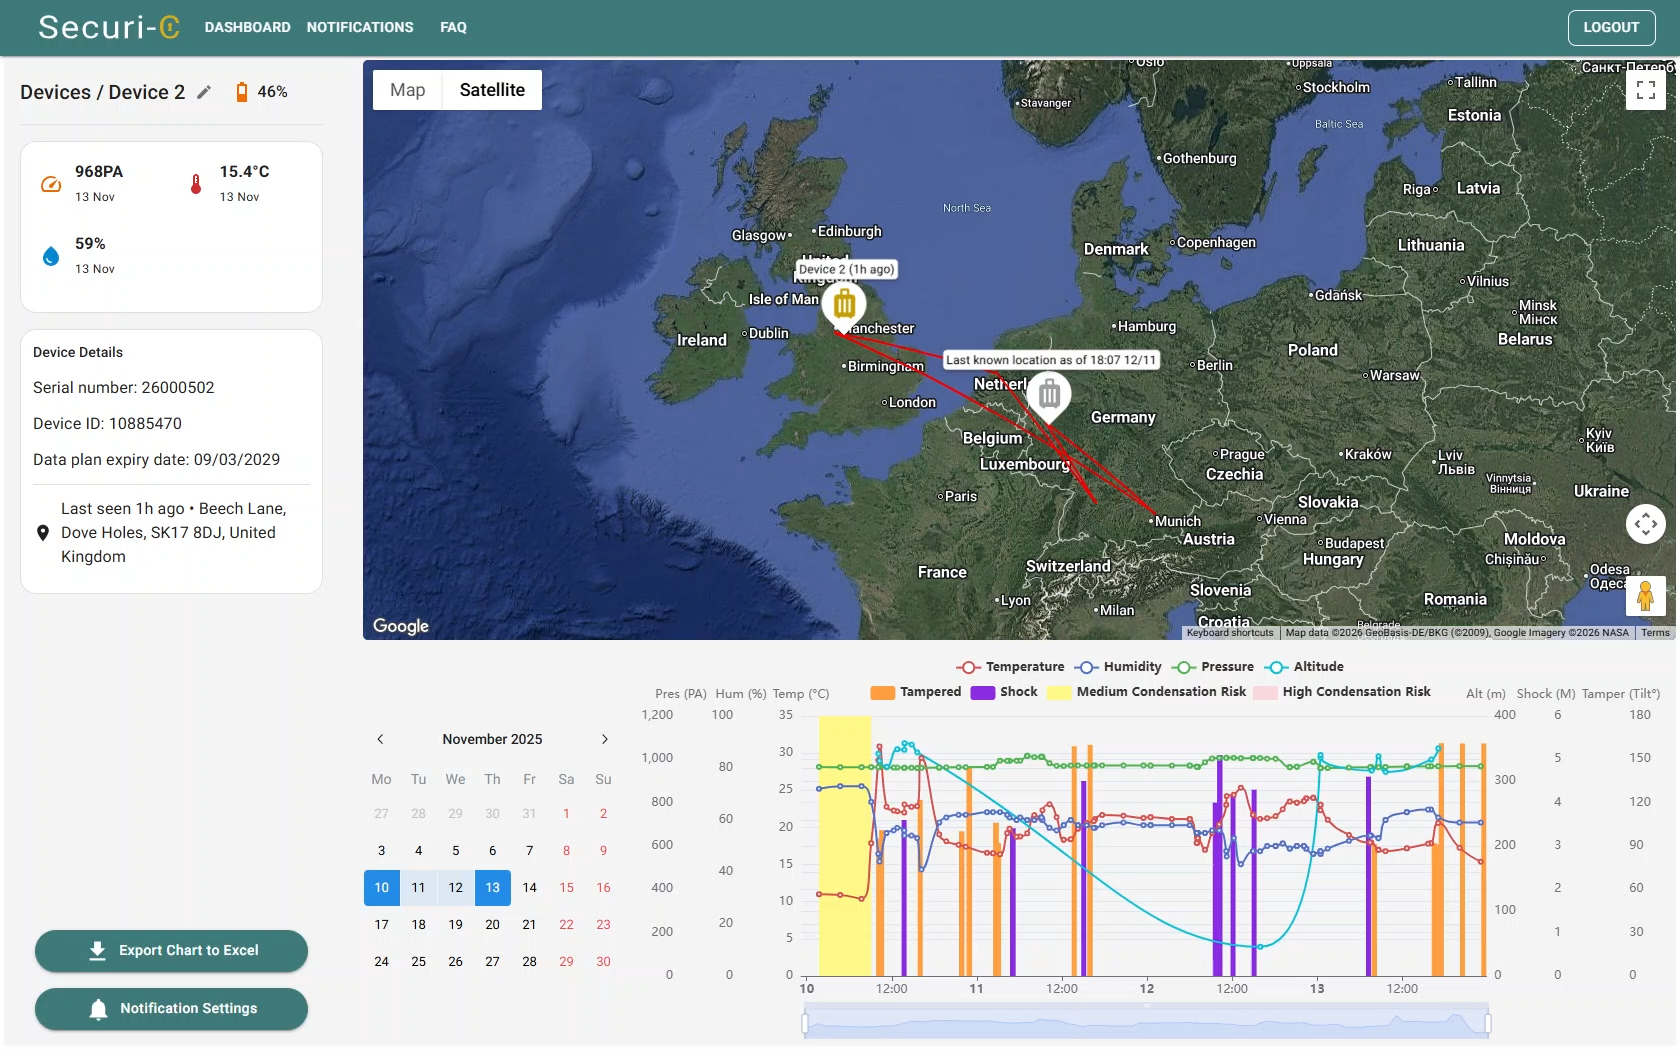Select November 20 in the calendar
Viewport: 1680px width, 1050px height.
coord(492,925)
